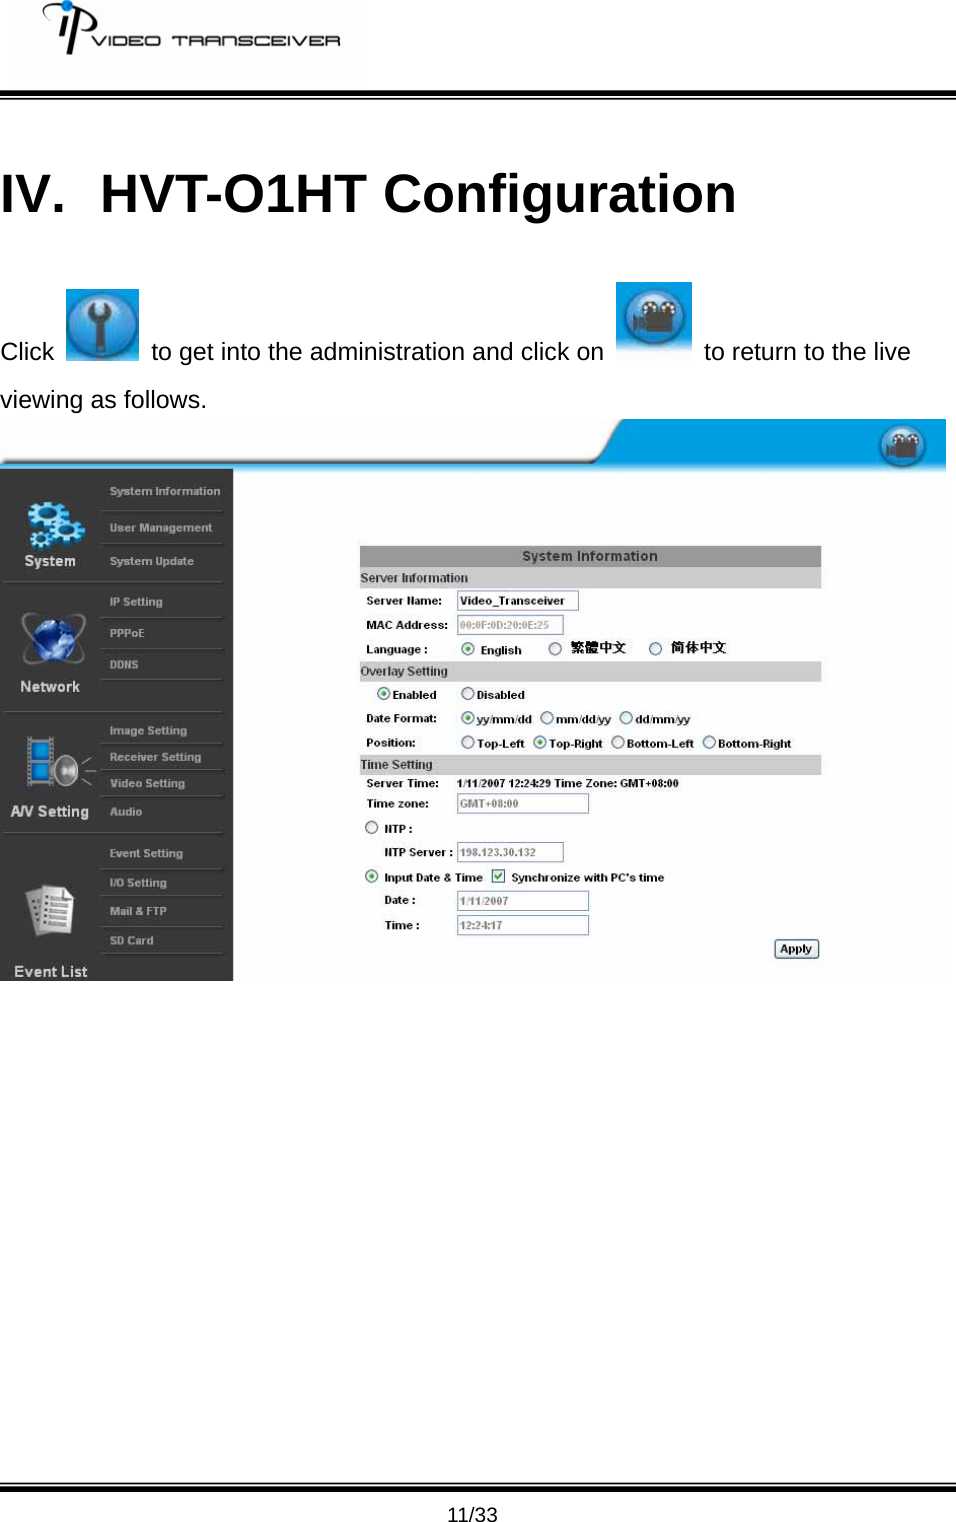Screen dimensions: 956x1522
Task: Open the System Information menu item
Action: tap(165, 491)
